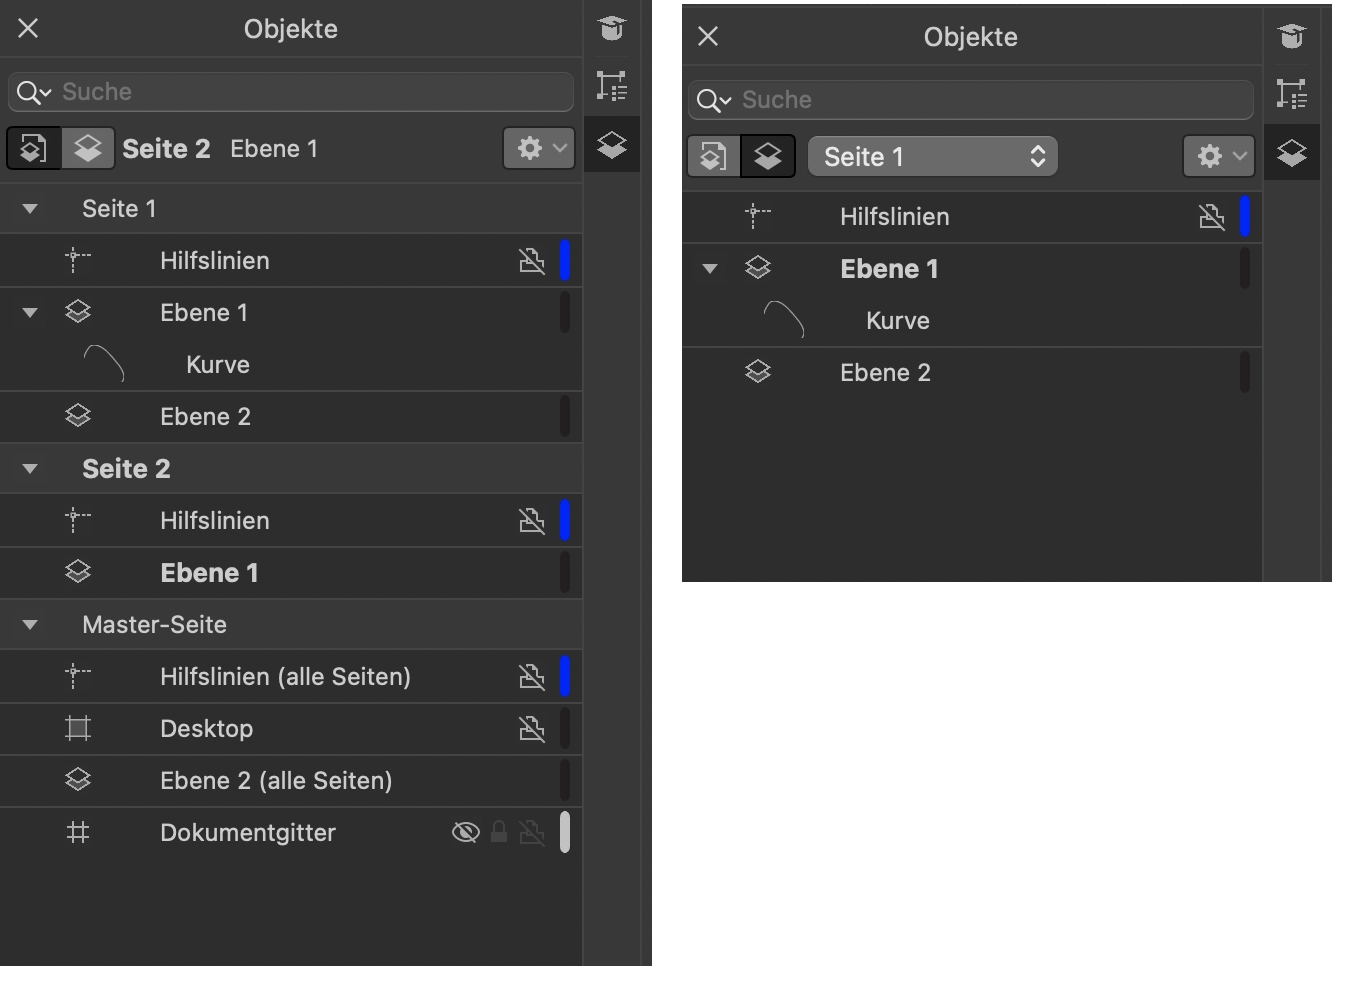Click the Suche search field in right panel
This screenshot has height=990, width=1362.
click(990, 100)
